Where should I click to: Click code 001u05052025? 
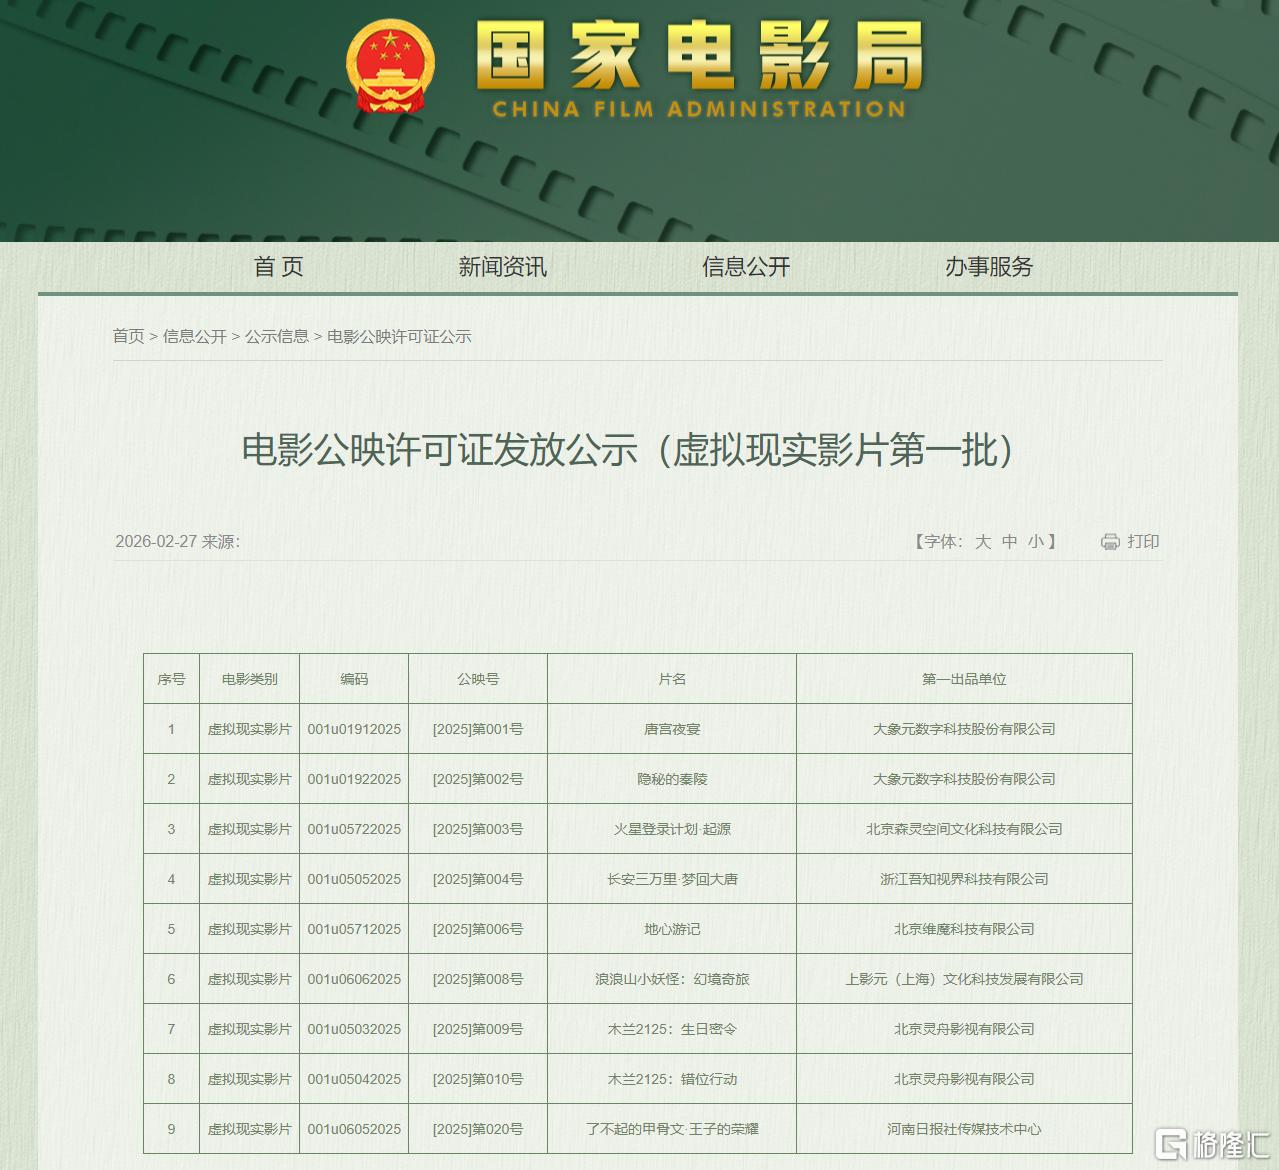click(354, 879)
